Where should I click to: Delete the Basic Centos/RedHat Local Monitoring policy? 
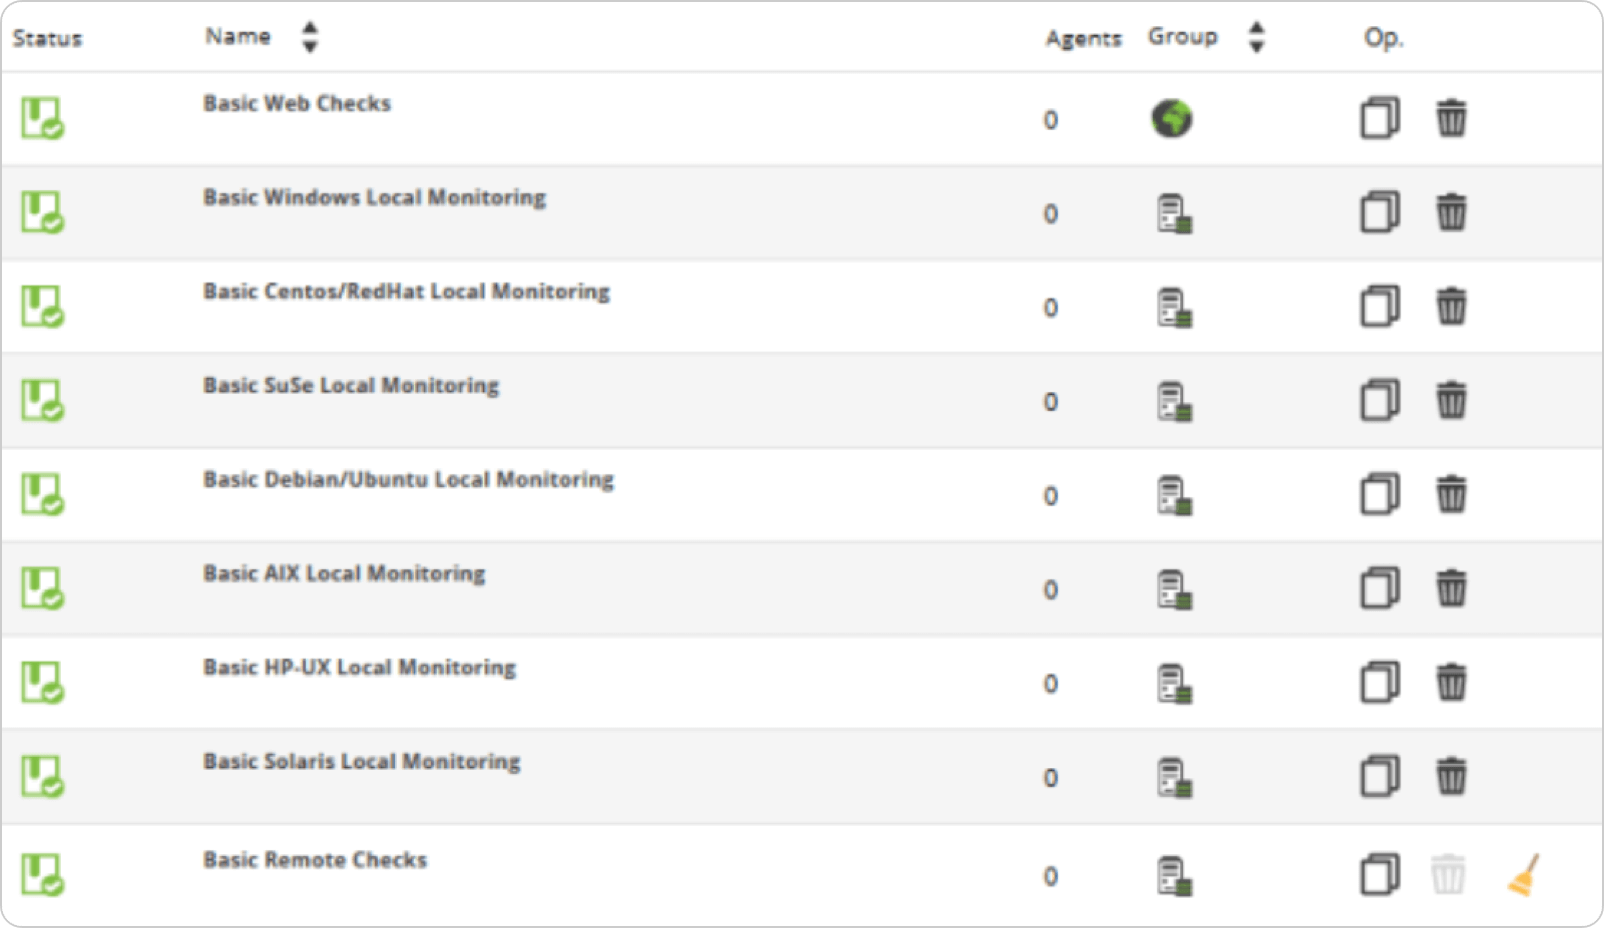pyautogui.click(x=1451, y=306)
